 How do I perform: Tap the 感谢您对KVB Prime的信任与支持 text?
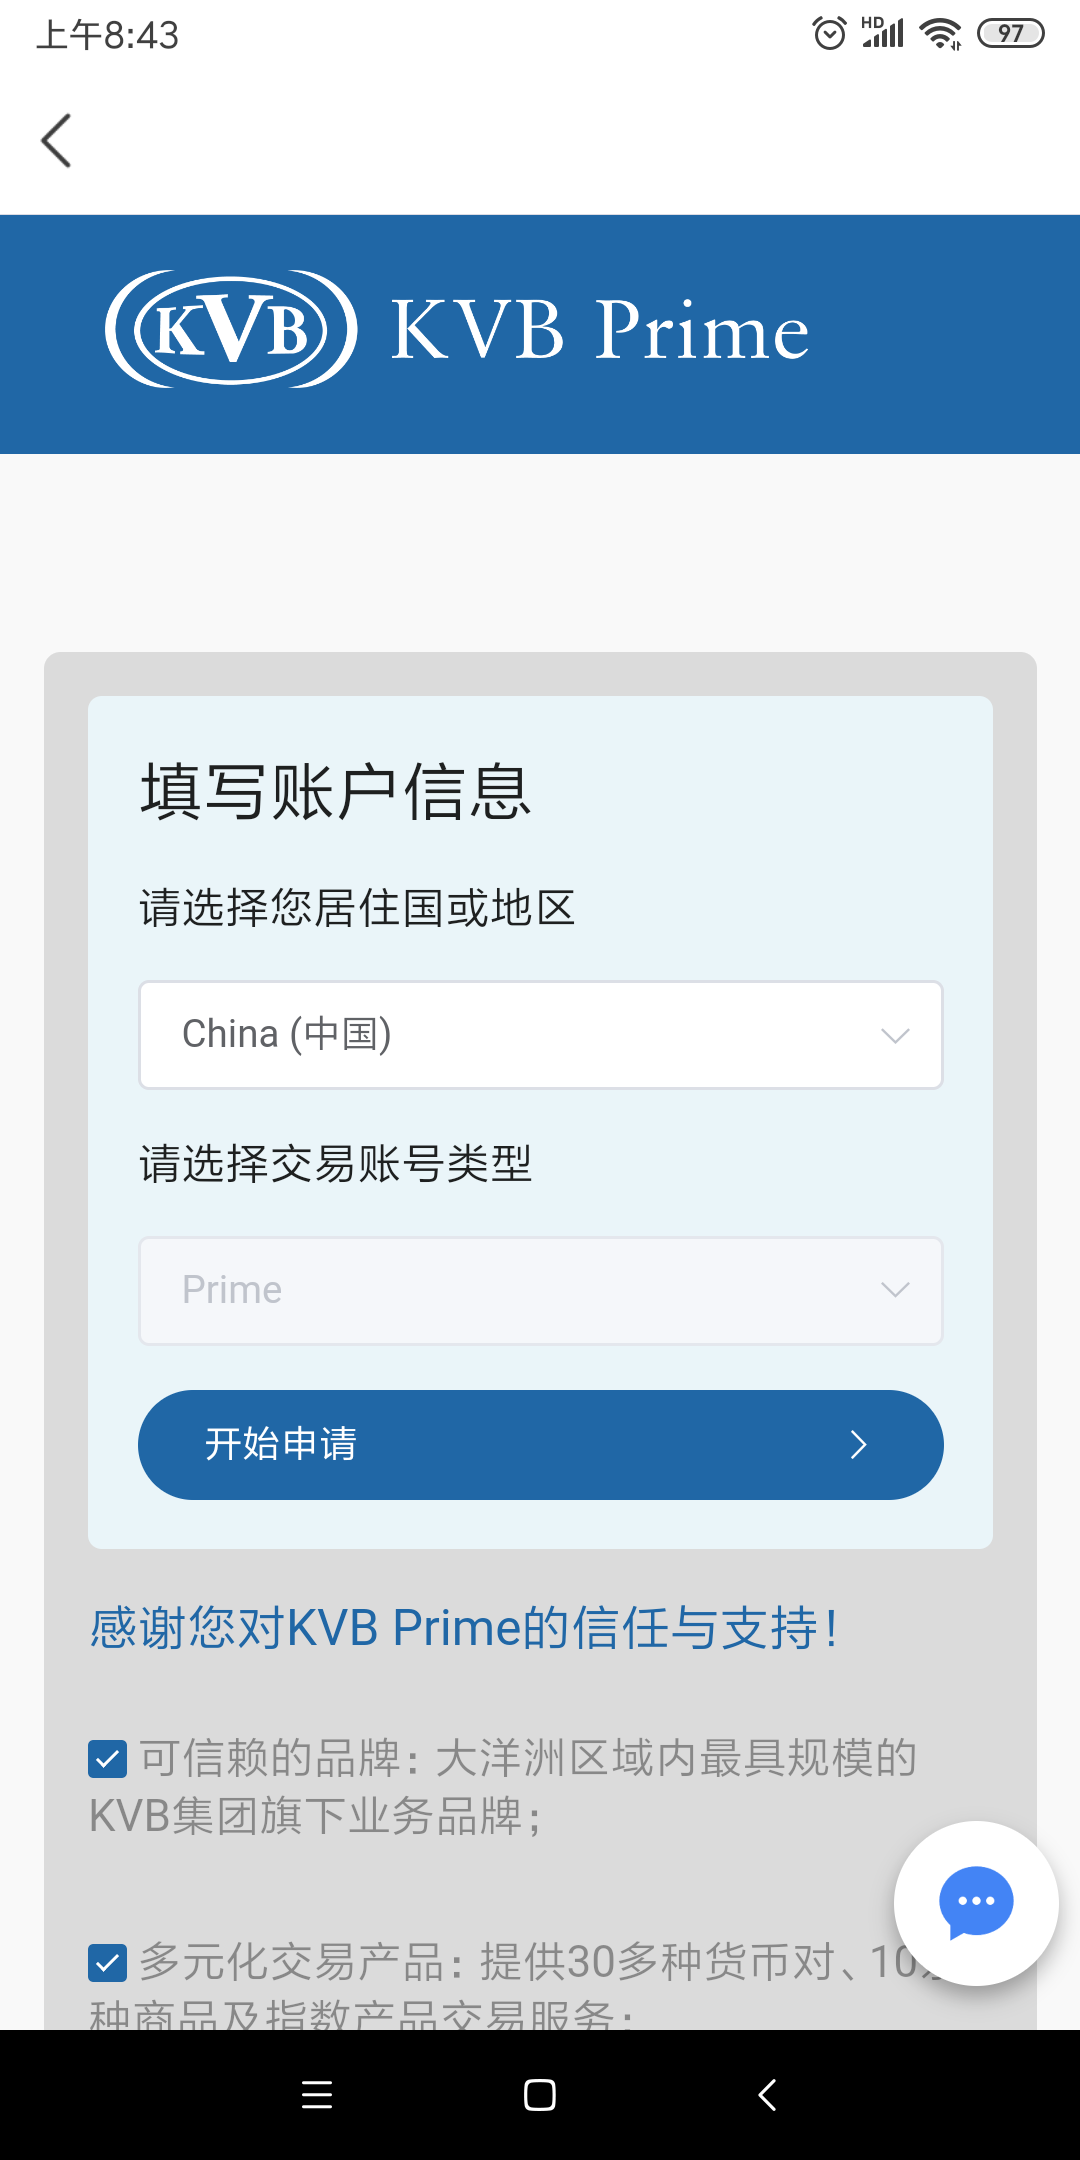point(464,1628)
